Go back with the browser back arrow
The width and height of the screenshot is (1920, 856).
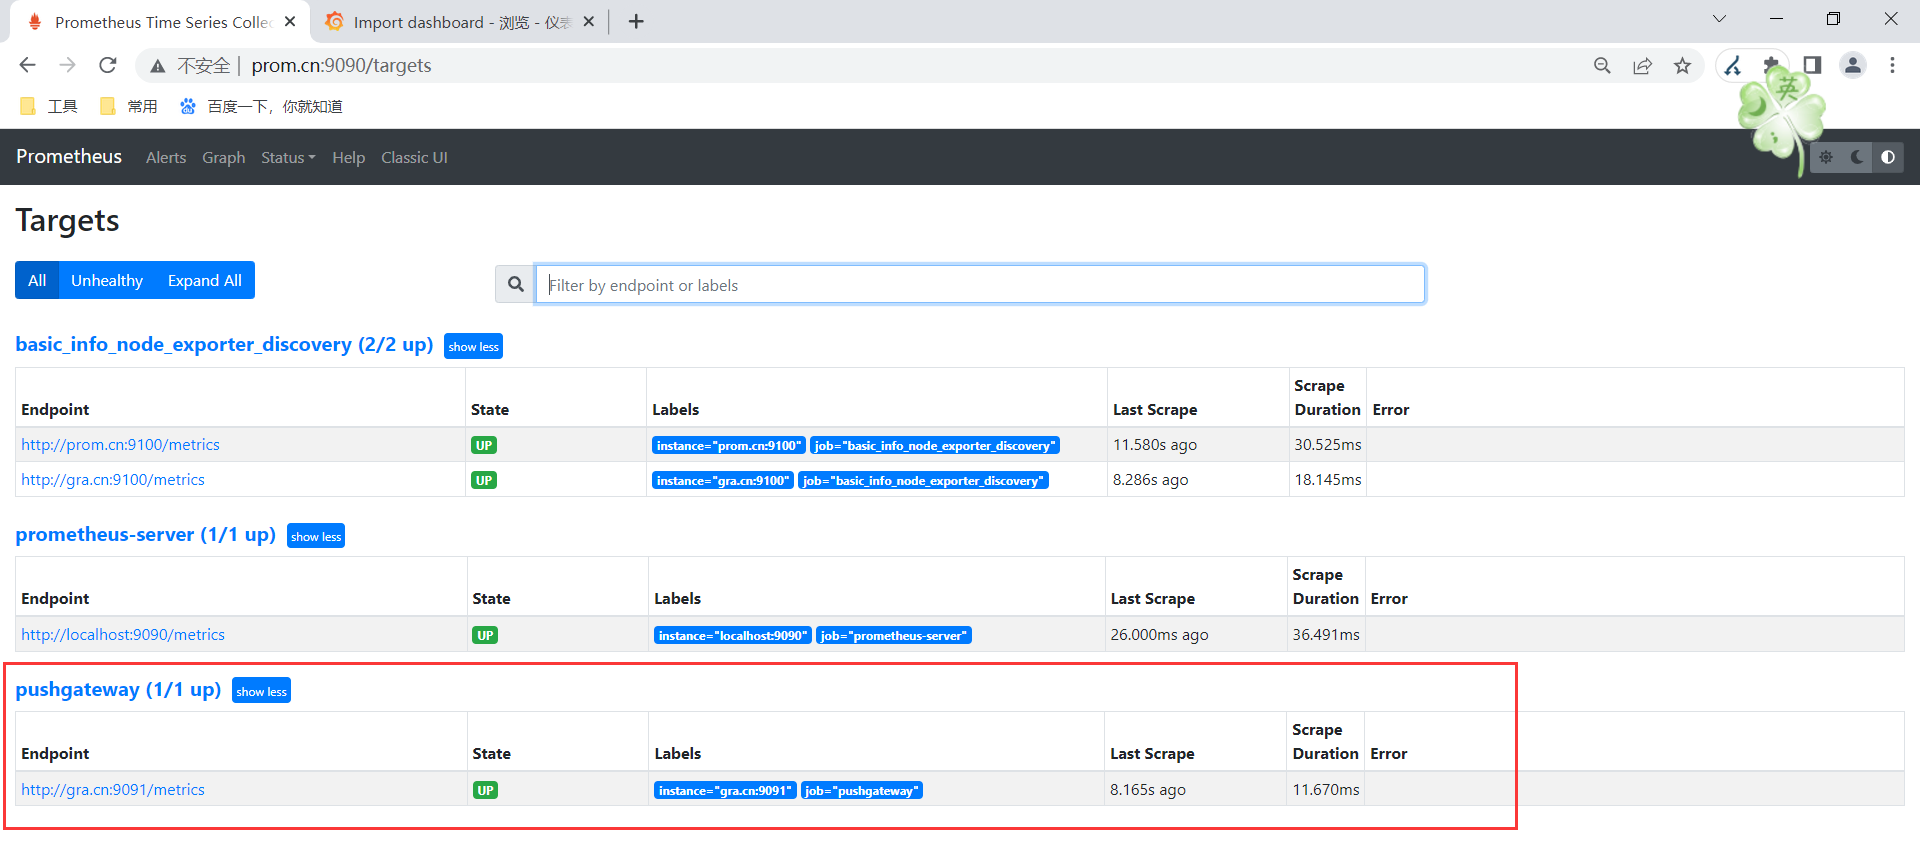27,65
